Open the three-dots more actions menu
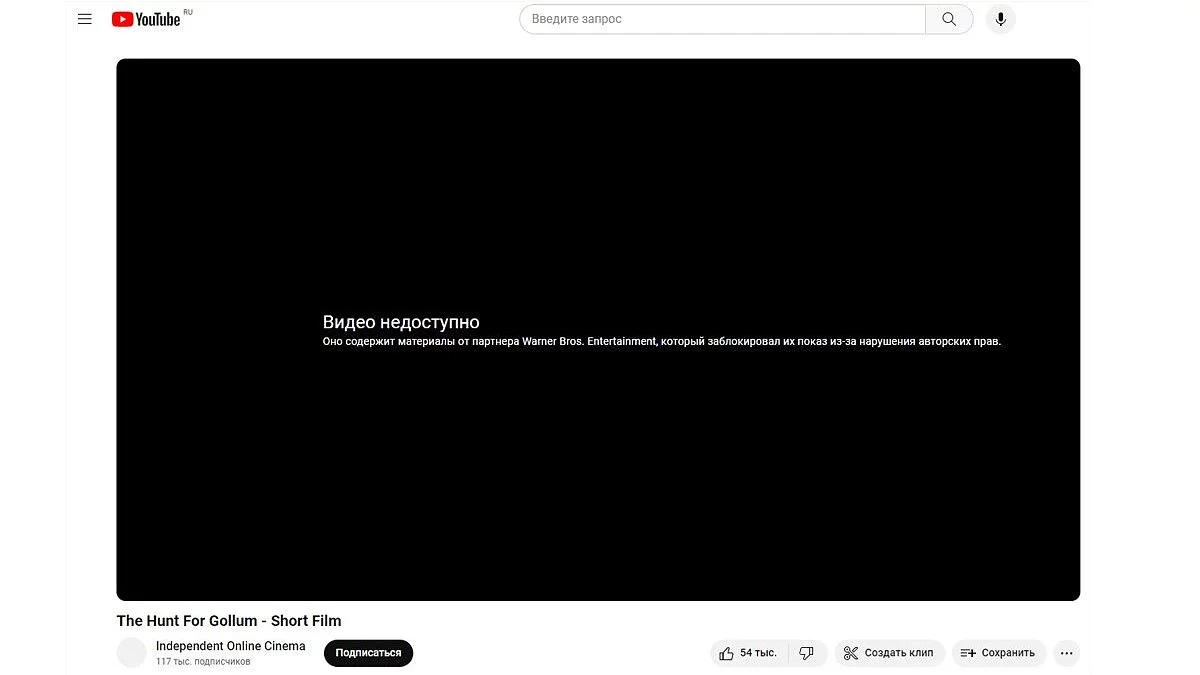Screen dimensions: 1200x675 1067,653
